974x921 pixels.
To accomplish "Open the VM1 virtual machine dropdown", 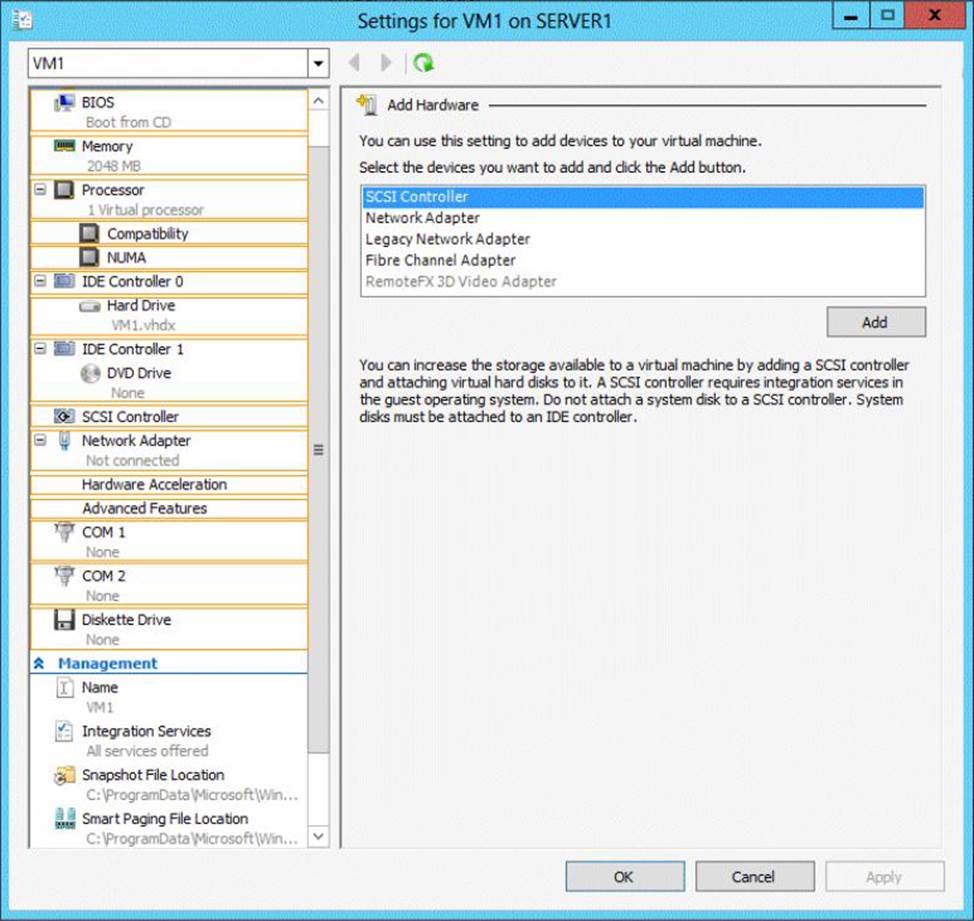I will tap(318, 64).
